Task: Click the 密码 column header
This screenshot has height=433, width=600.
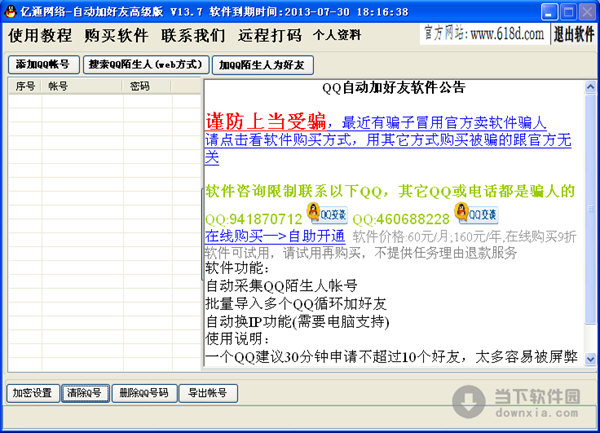Action: click(x=147, y=86)
